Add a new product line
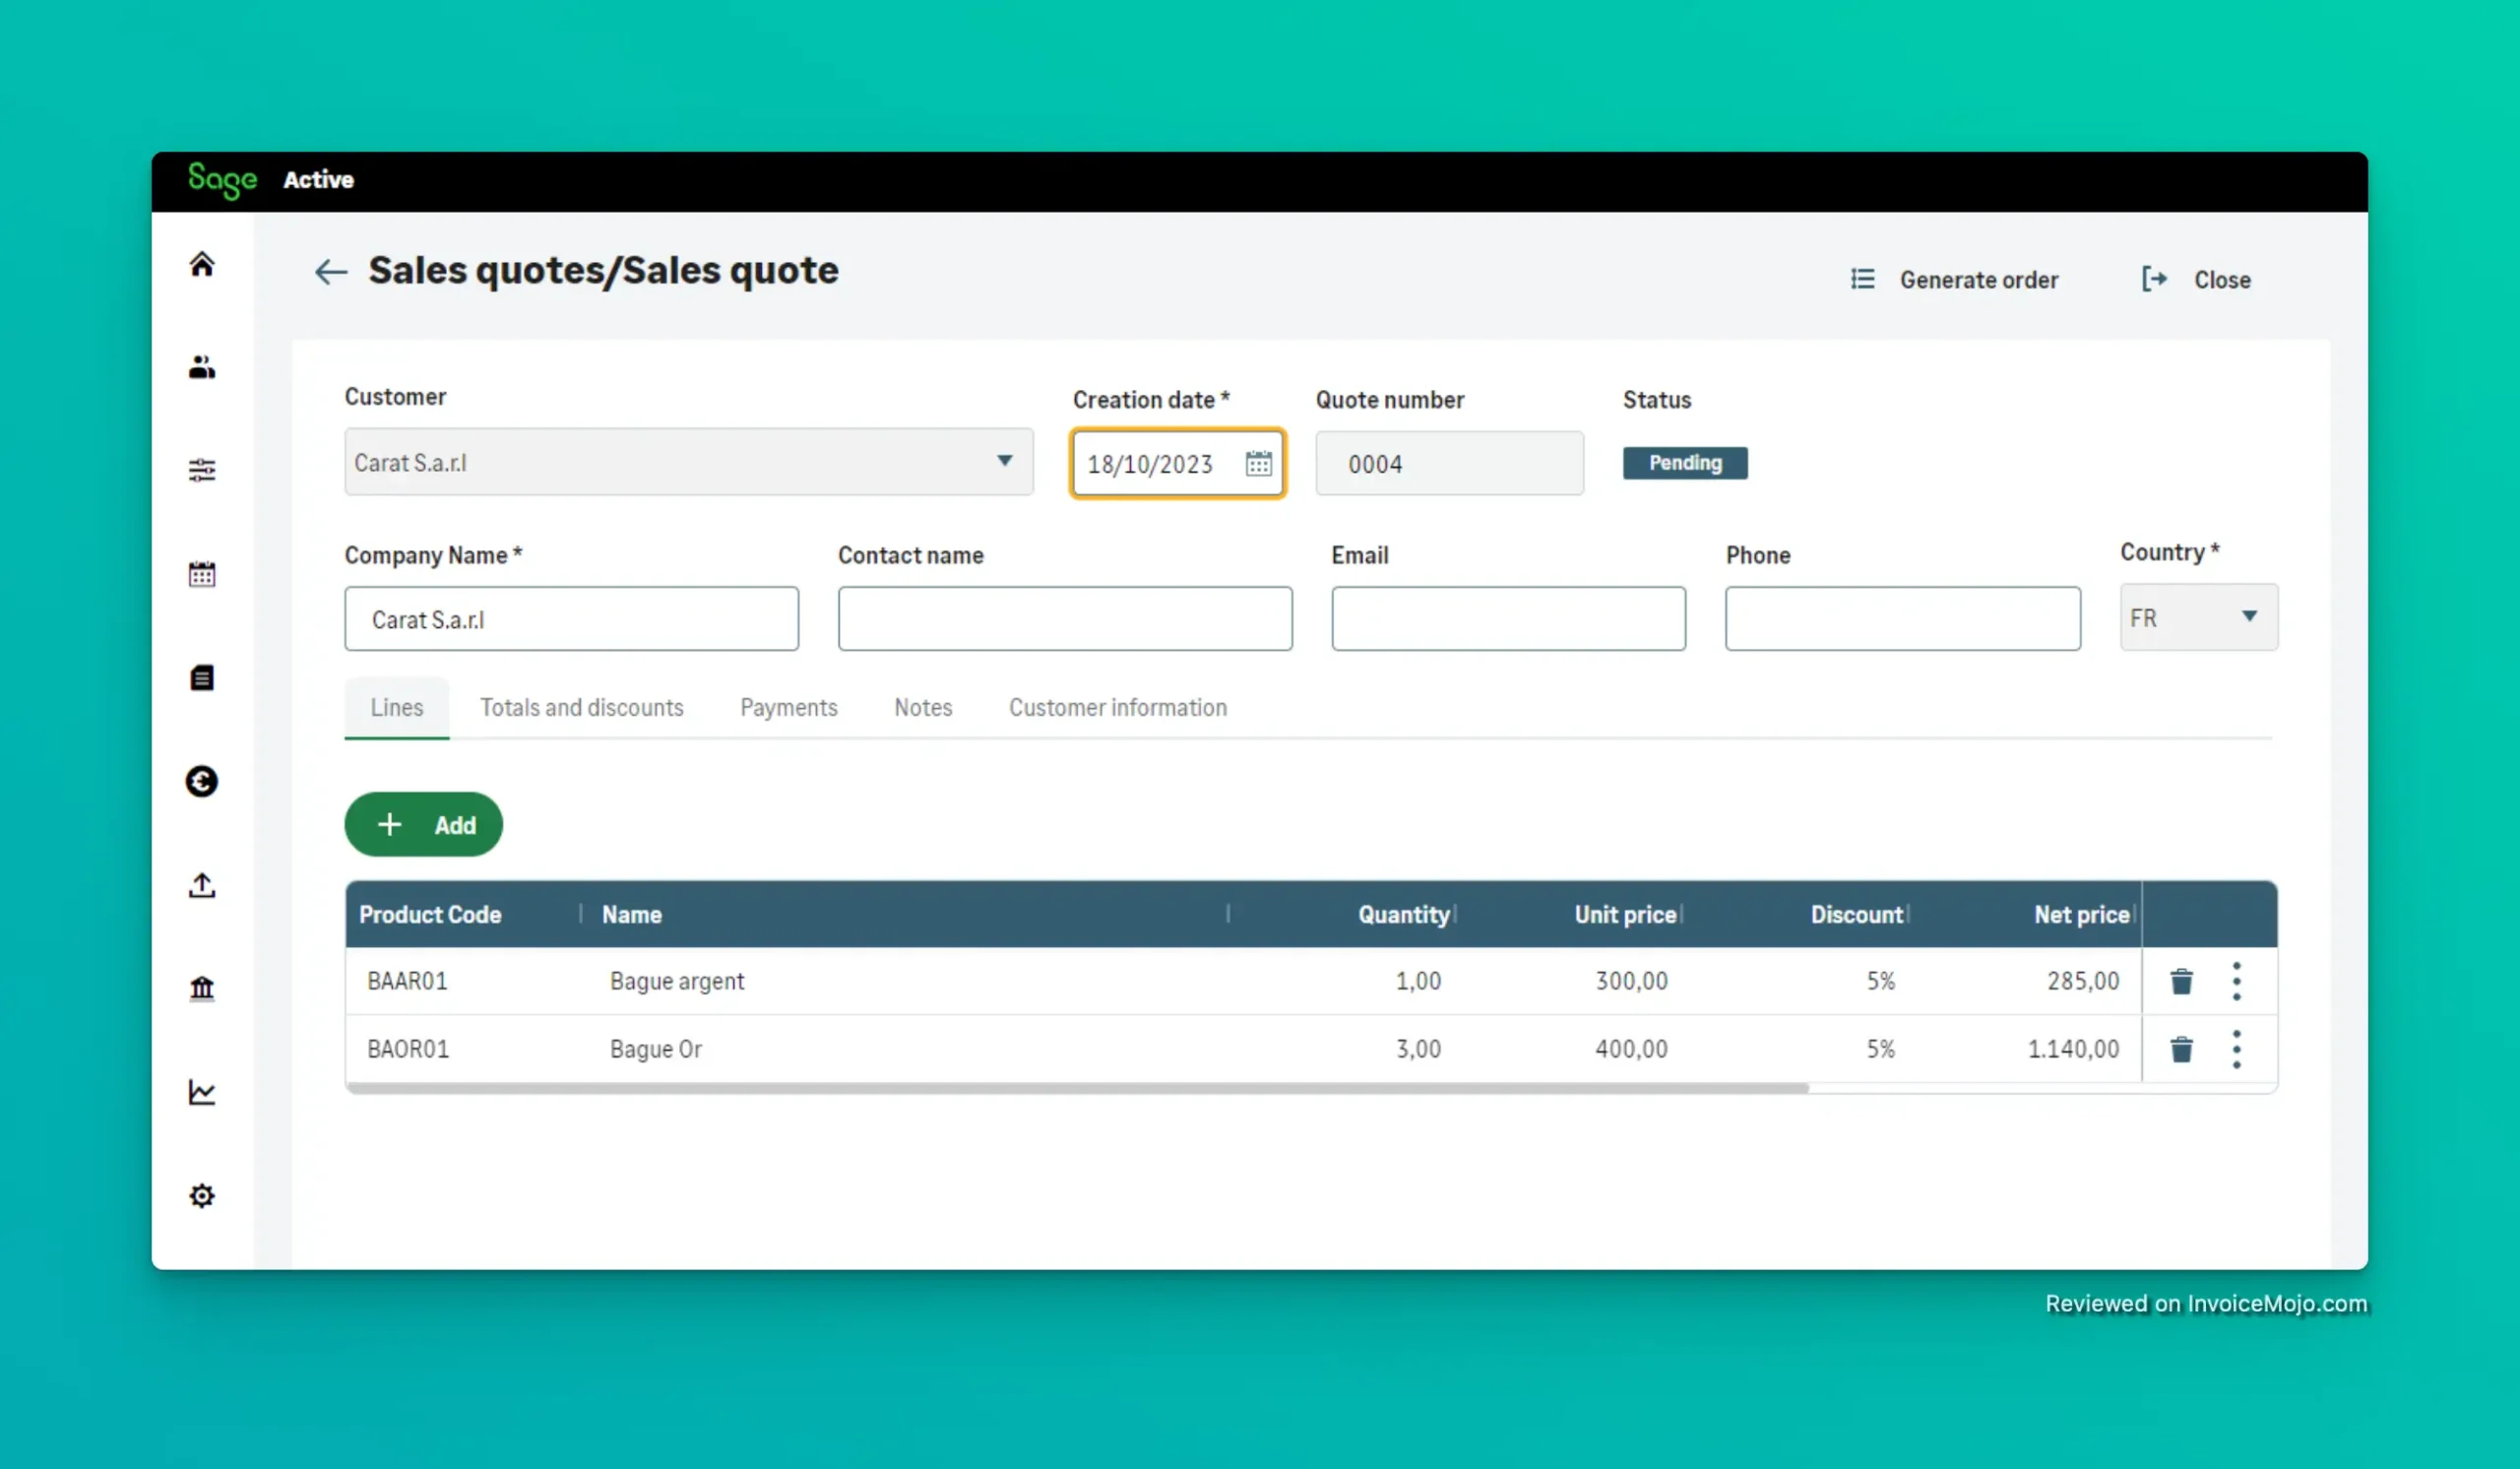Screen dimensions: 2520x1469 [x=422, y=824]
